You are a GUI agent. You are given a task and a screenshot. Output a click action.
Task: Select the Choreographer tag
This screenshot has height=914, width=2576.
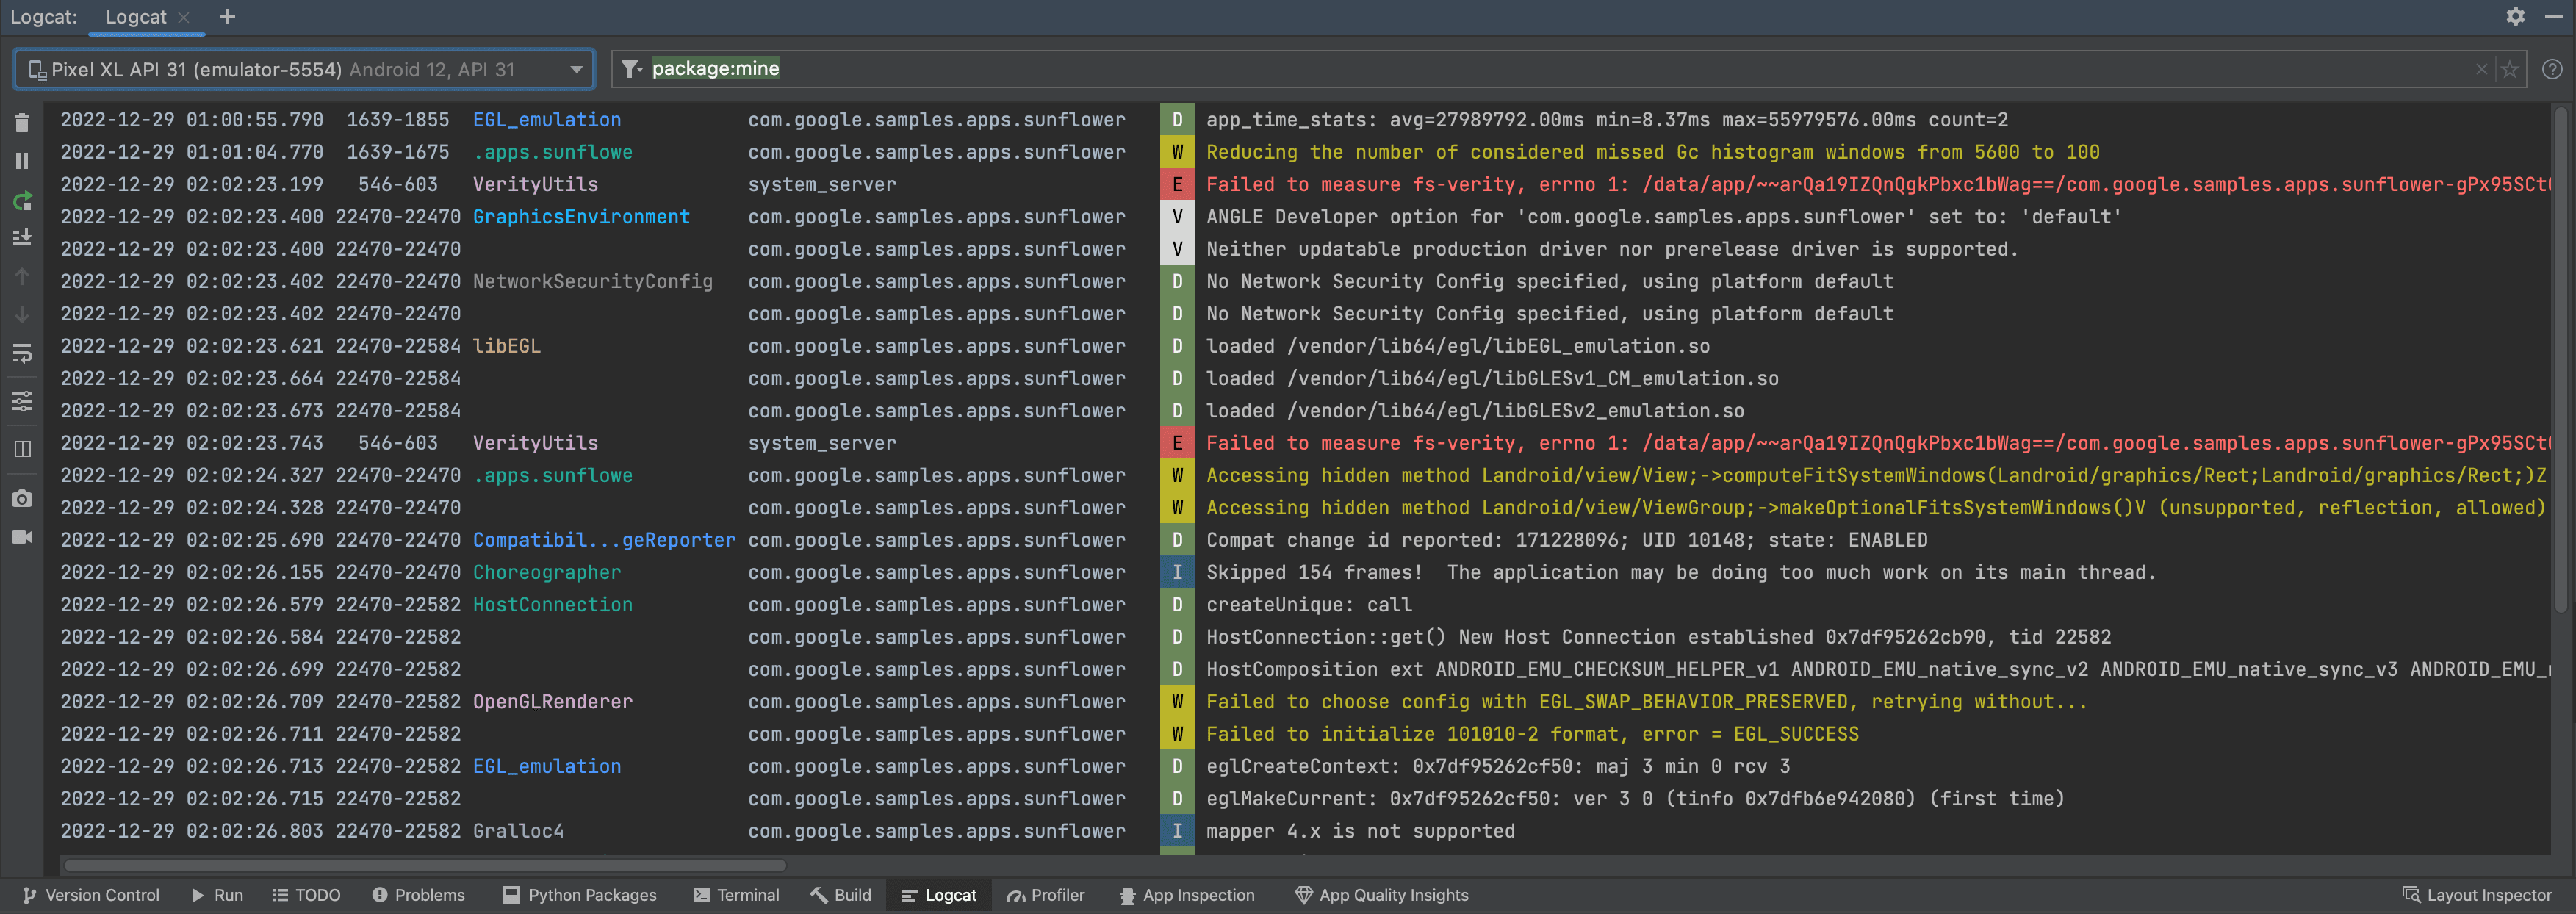(x=547, y=572)
